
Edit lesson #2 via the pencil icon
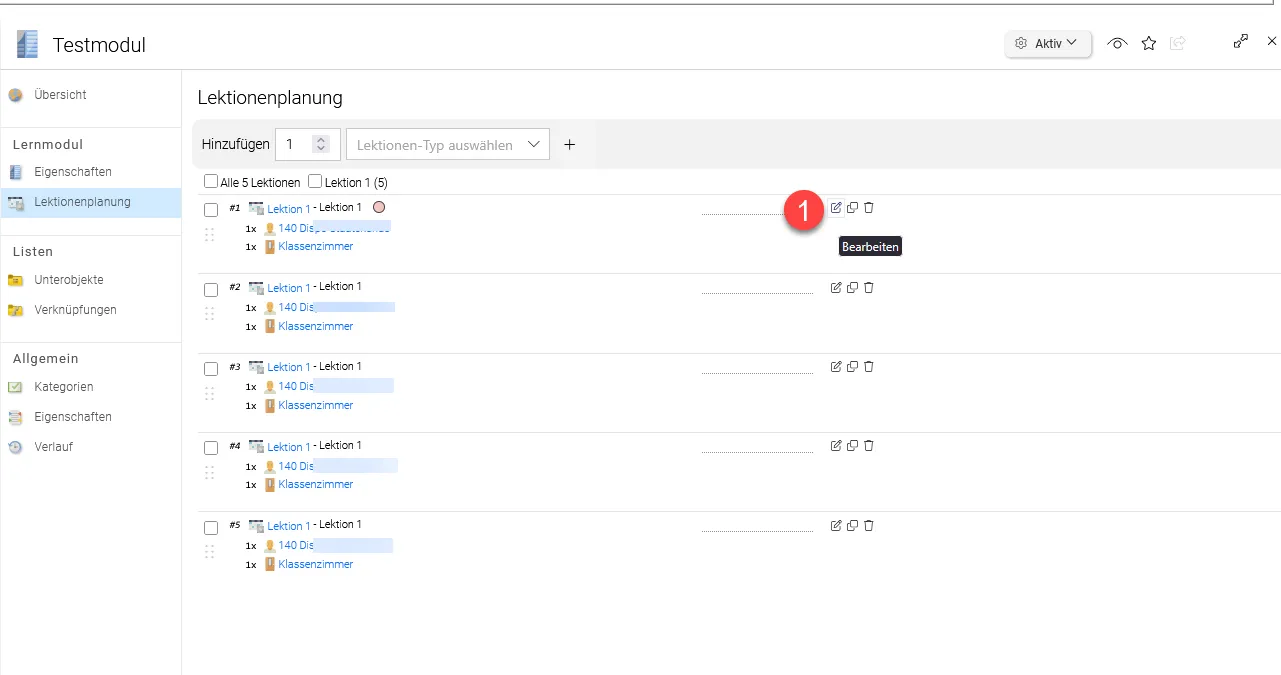click(836, 287)
